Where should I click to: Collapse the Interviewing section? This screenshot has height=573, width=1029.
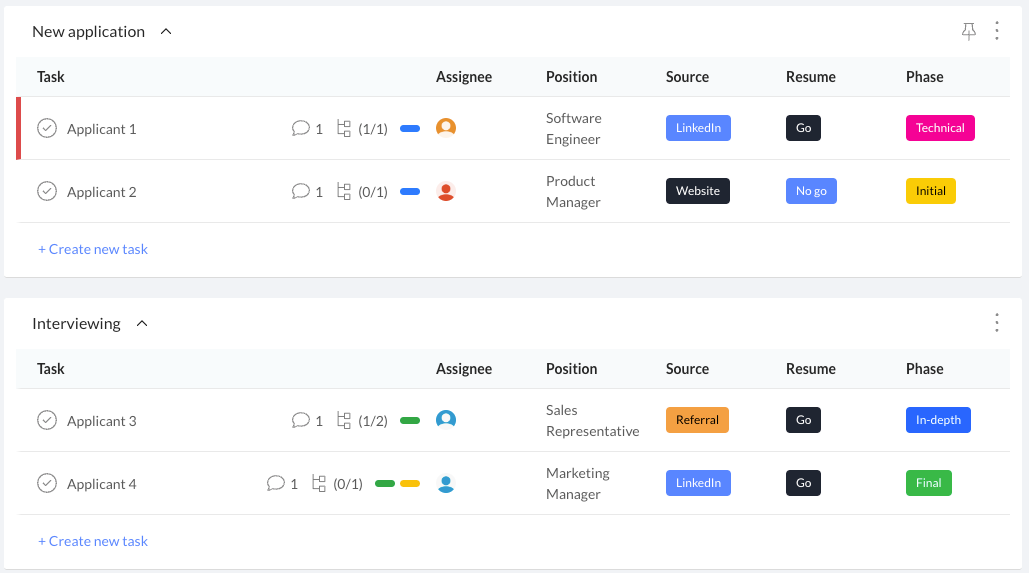coord(142,324)
